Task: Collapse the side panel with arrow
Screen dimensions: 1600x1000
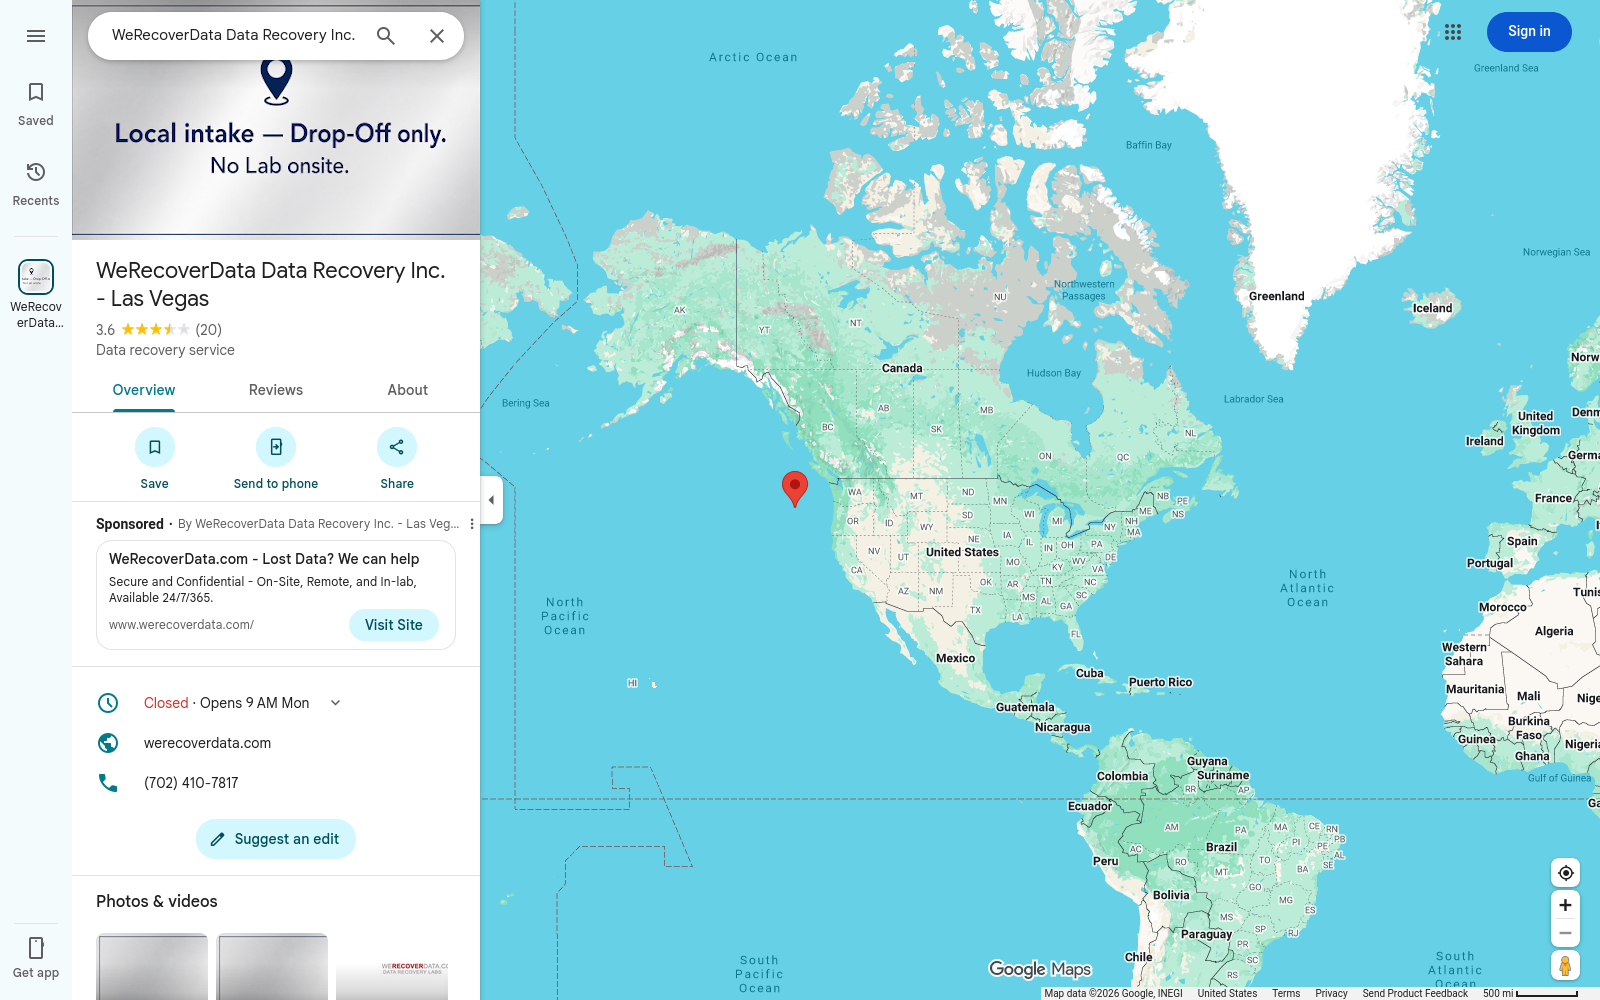Action: (491, 500)
